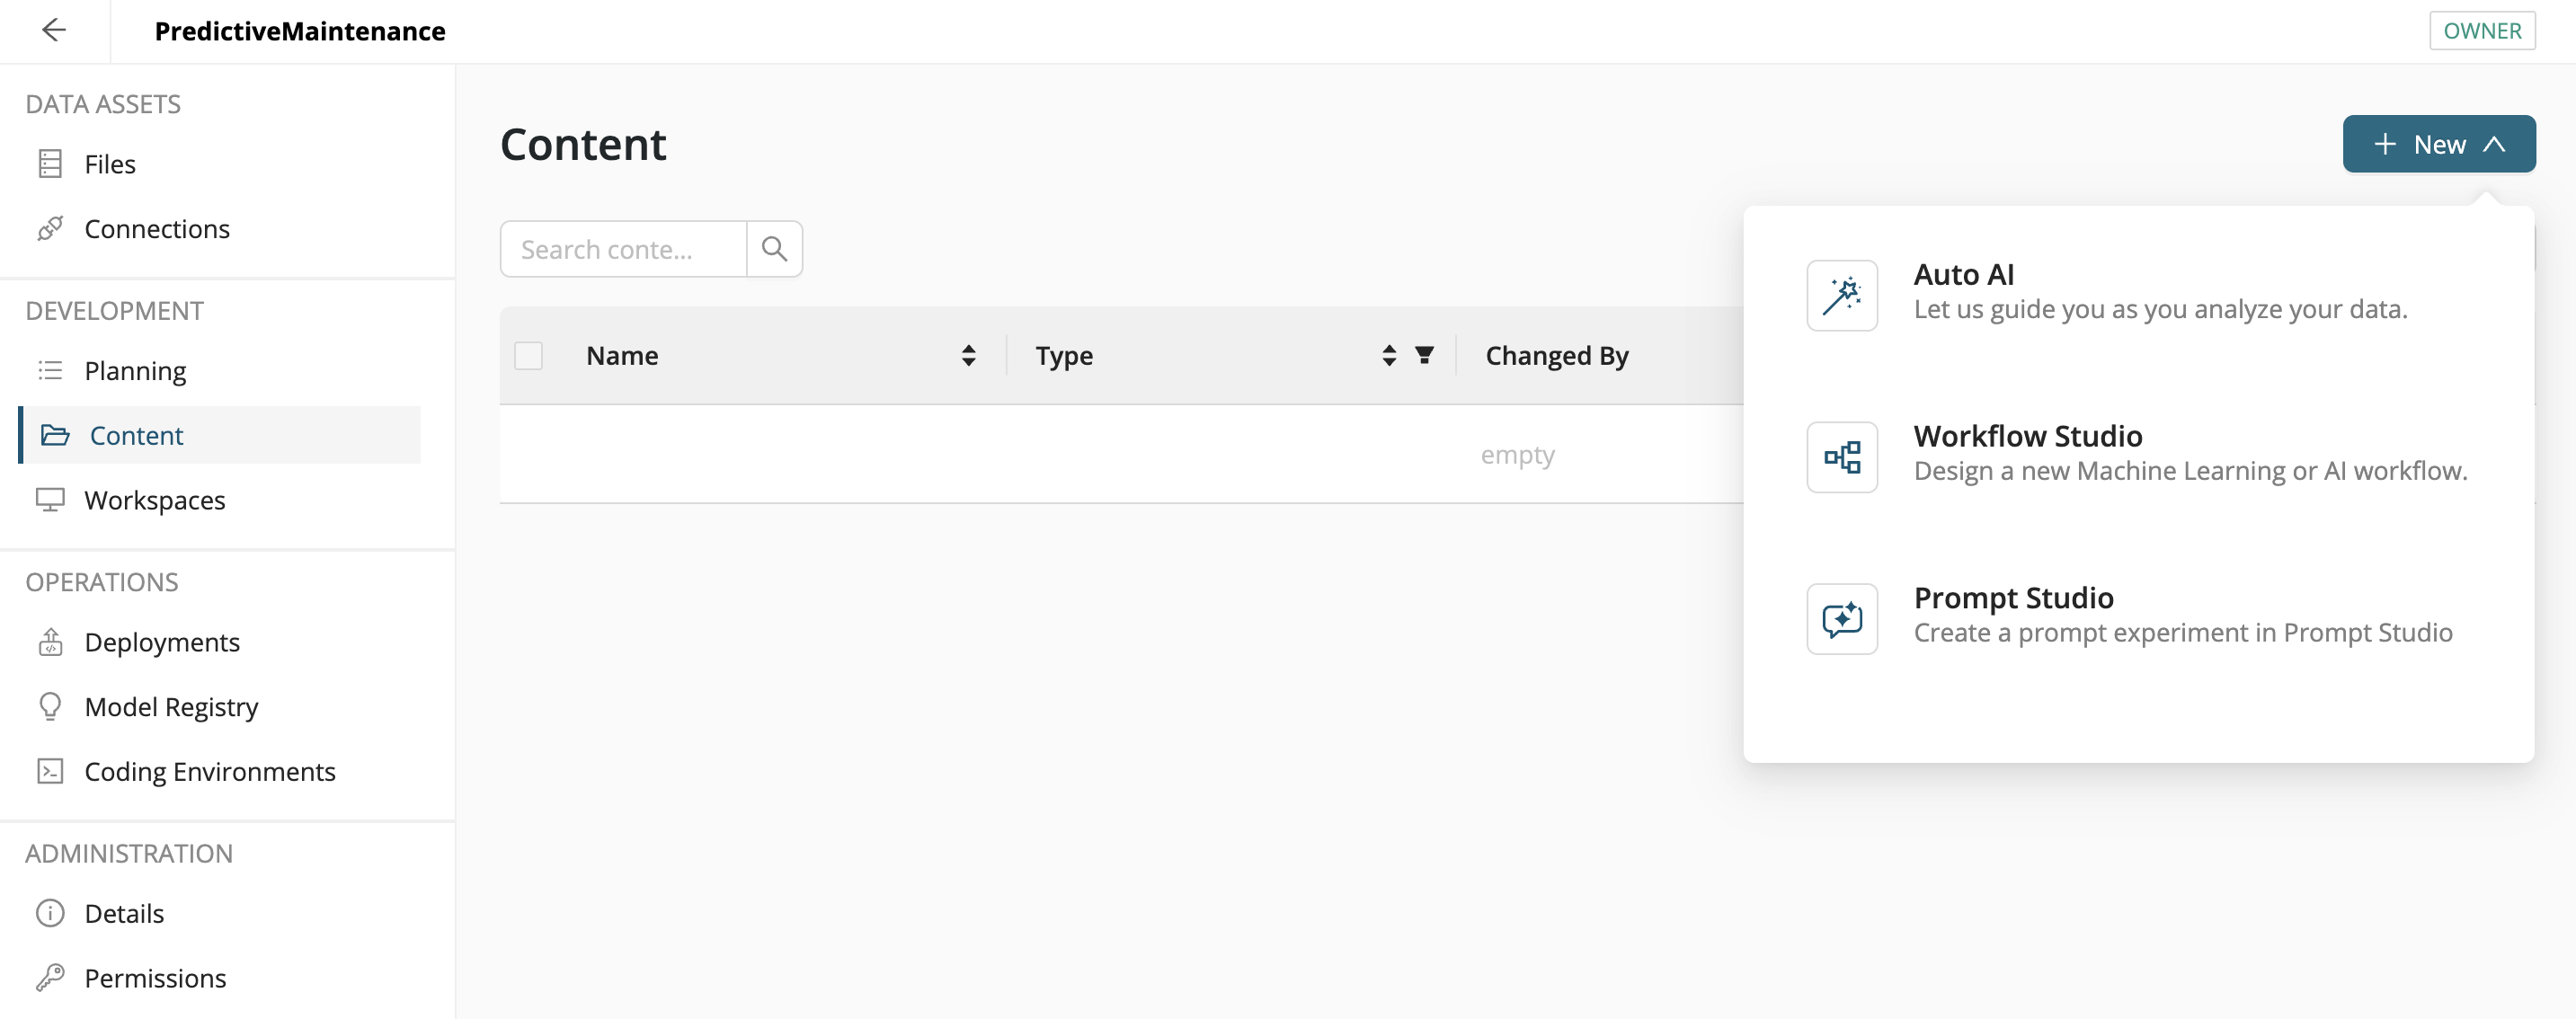Click the Connections link icon
The width and height of the screenshot is (2576, 1019).
click(51, 228)
